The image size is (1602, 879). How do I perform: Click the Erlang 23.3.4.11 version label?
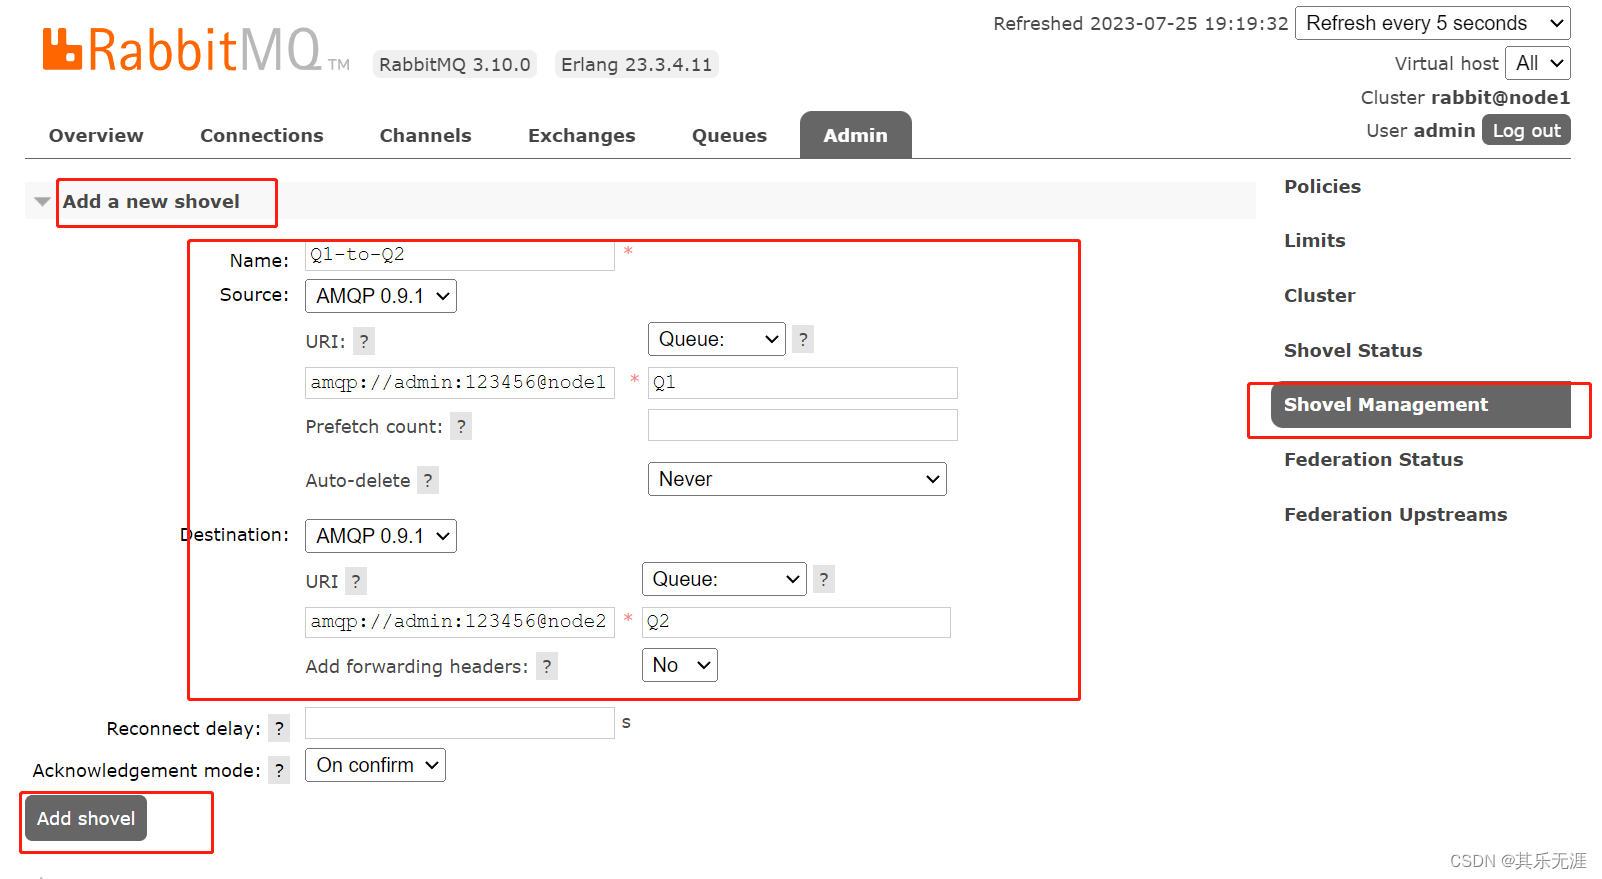click(637, 65)
